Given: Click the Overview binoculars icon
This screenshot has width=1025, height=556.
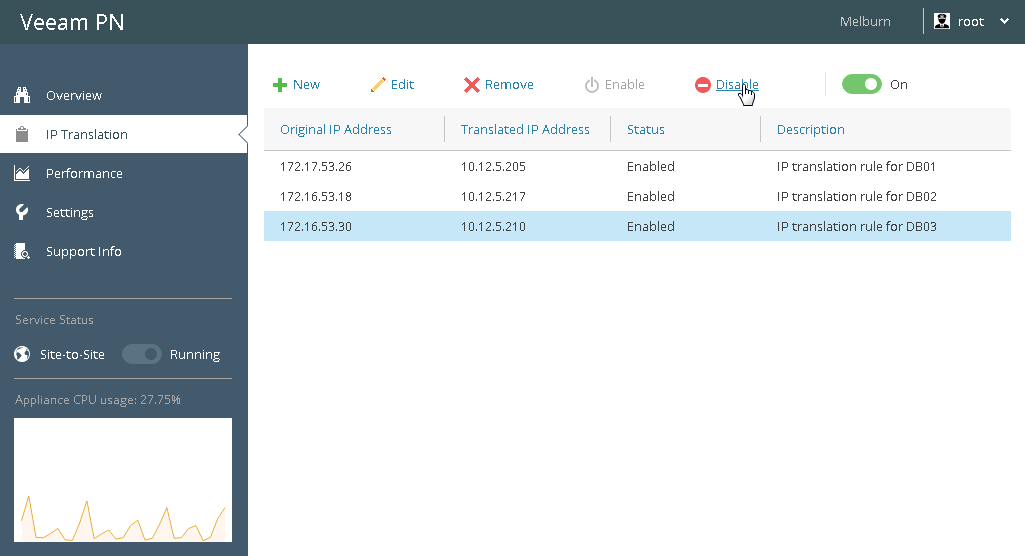Looking at the screenshot, I should (x=22, y=95).
